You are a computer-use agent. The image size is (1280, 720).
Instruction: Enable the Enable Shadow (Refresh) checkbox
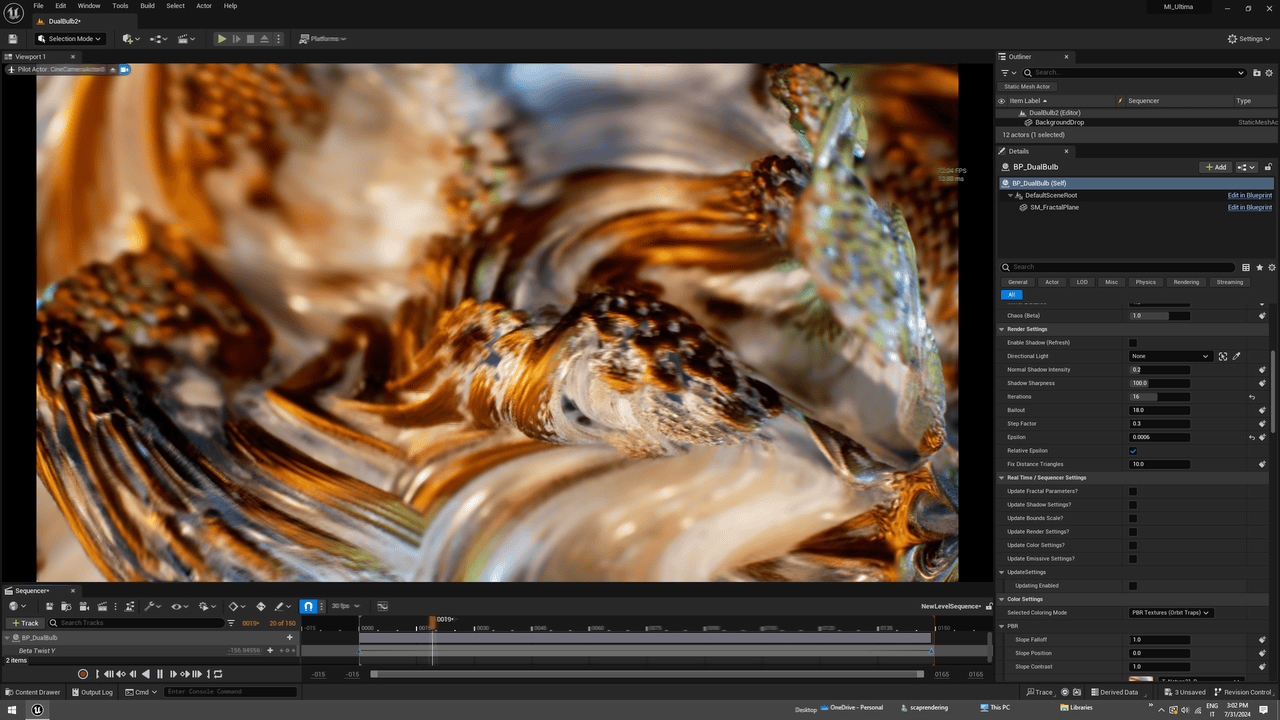(x=1133, y=342)
